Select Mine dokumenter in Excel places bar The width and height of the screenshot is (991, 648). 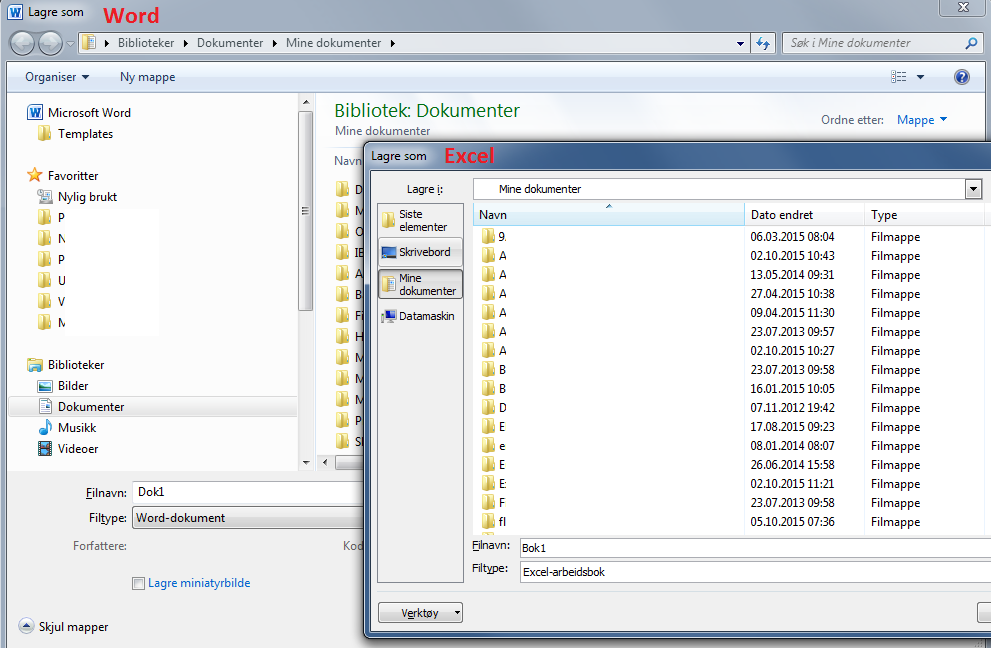point(420,284)
